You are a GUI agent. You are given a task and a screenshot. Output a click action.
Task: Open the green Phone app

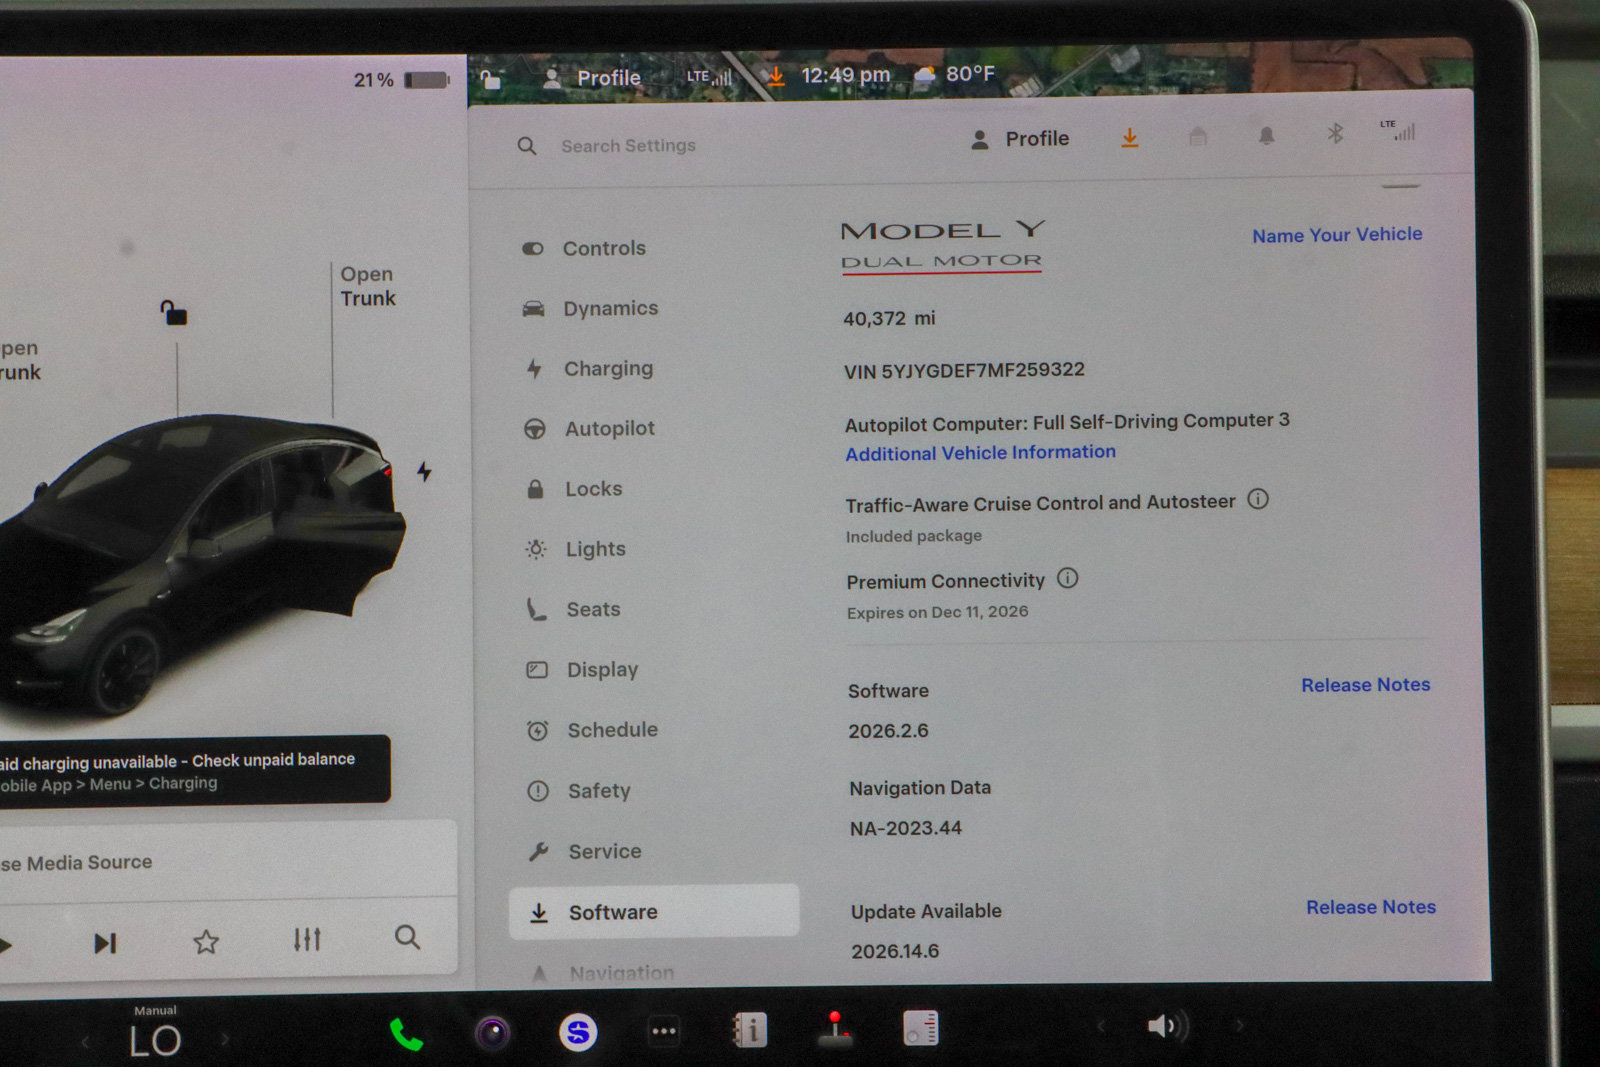pos(405,1035)
